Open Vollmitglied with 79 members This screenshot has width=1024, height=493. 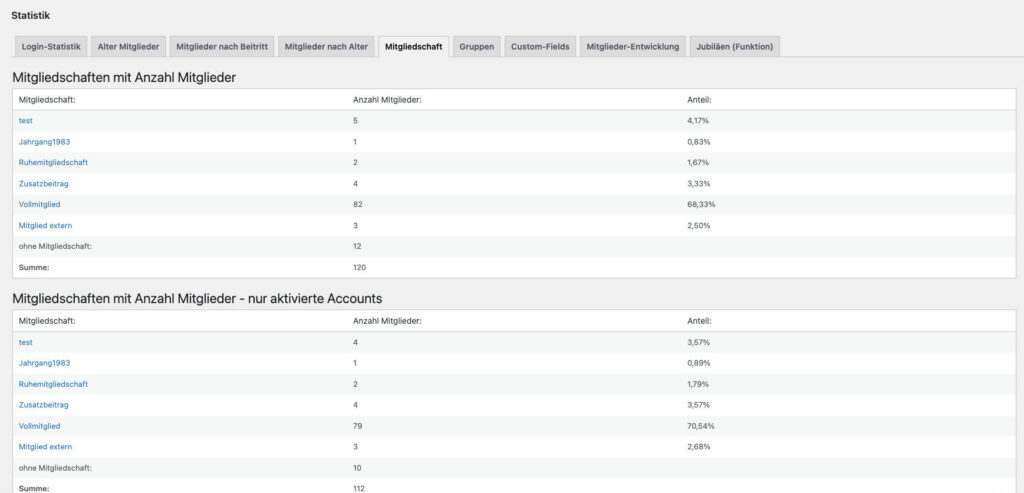(x=39, y=426)
